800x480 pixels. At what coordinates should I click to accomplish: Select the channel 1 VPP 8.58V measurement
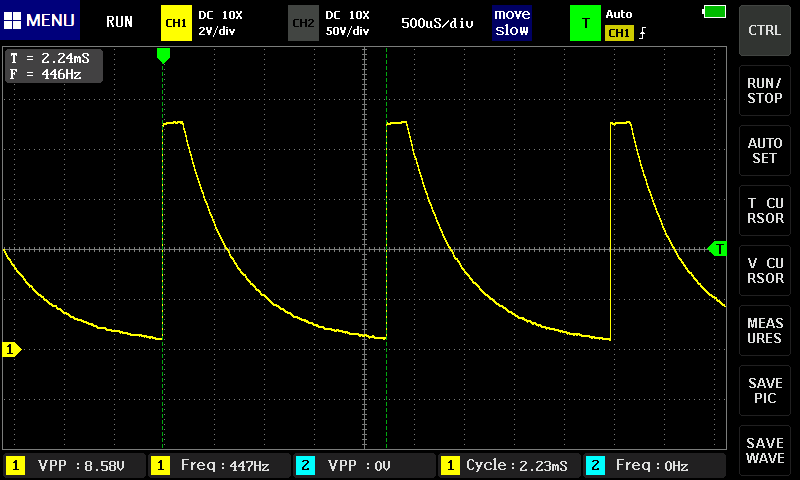coord(74,466)
